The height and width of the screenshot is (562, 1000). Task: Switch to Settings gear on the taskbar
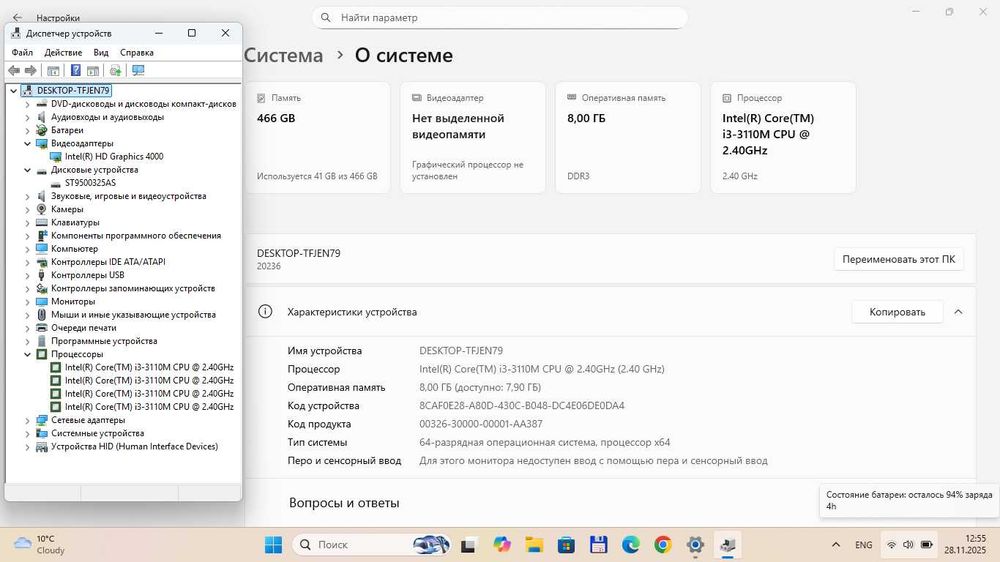click(x=695, y=545)
